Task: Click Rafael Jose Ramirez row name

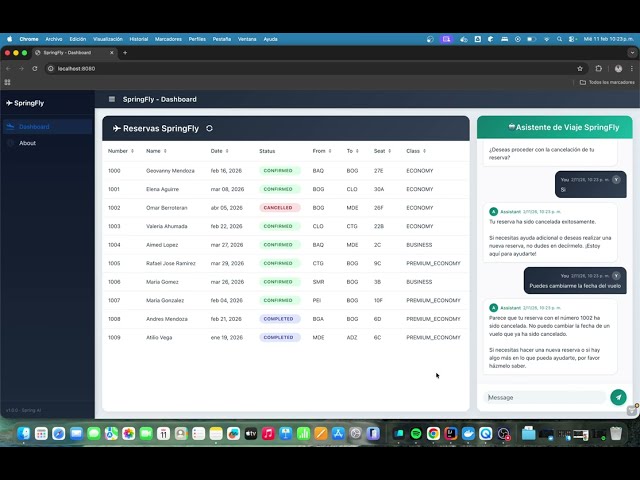Action: tap(171, 263)
